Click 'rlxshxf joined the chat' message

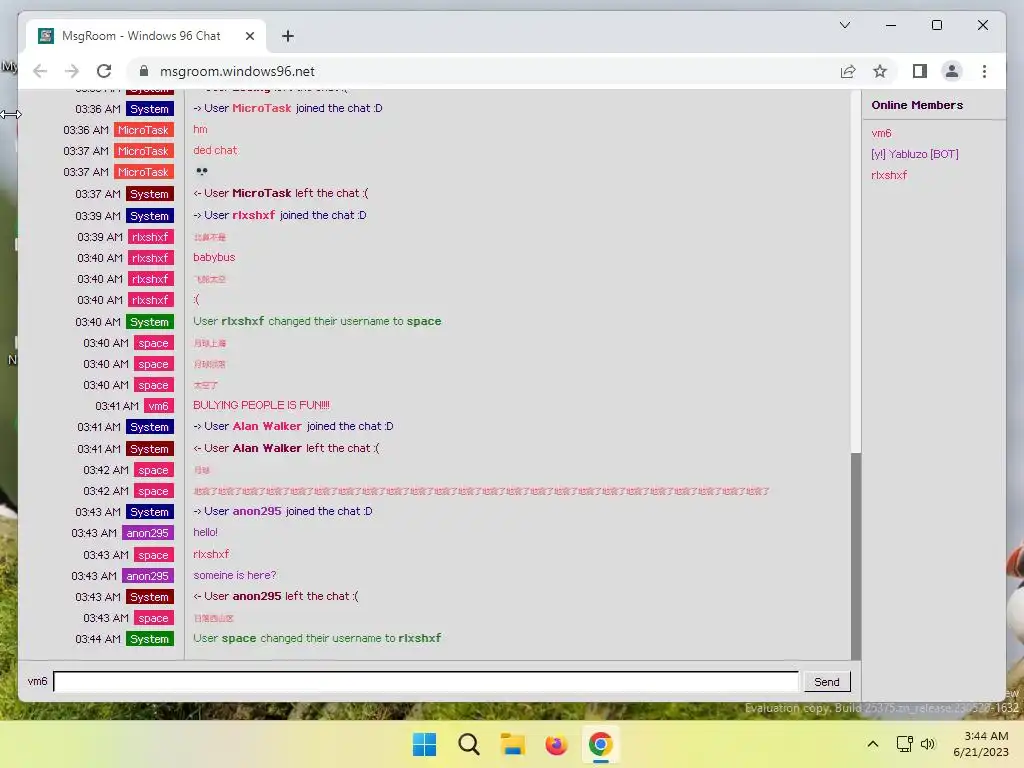click(280, 215)
